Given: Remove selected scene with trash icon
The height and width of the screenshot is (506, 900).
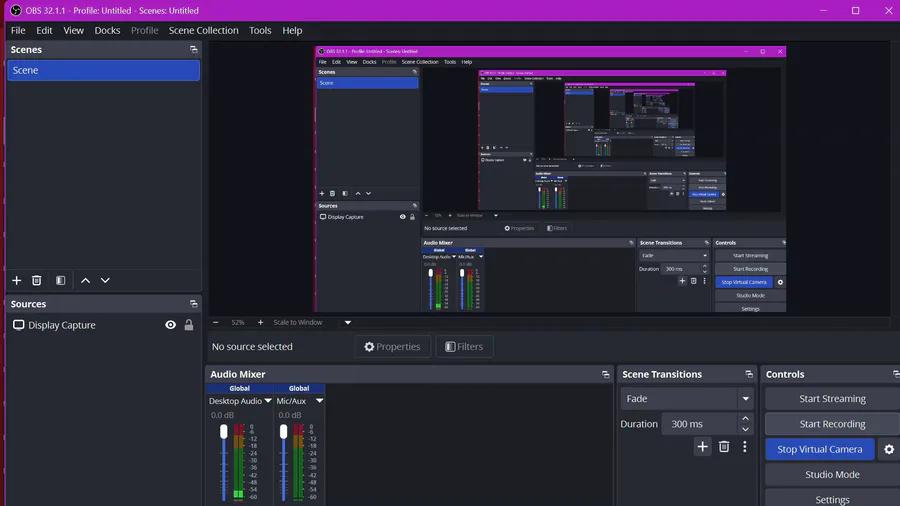Looking at the screenshot, I should pyautogui.click(x=37, y=281).
